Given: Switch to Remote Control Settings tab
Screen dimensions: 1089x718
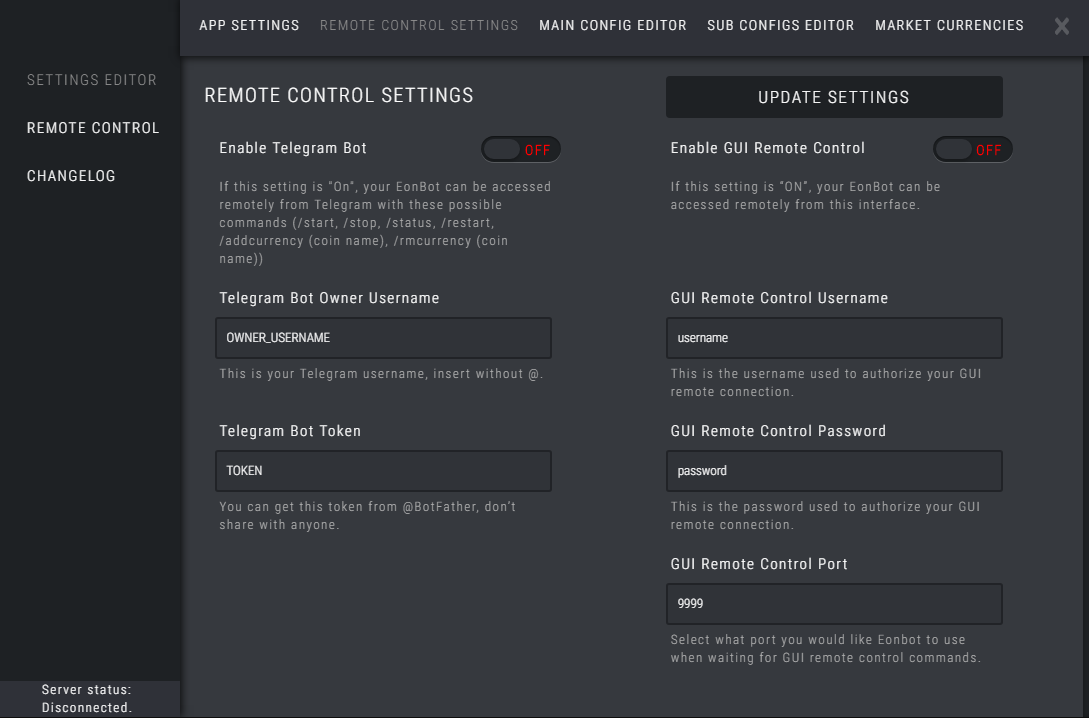Looking at the screenshot, I should (419, 26).
